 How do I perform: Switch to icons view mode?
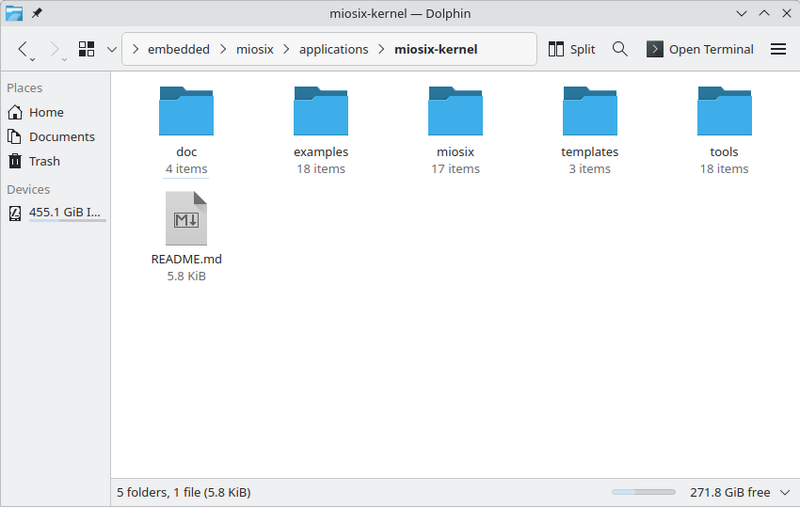86,49
